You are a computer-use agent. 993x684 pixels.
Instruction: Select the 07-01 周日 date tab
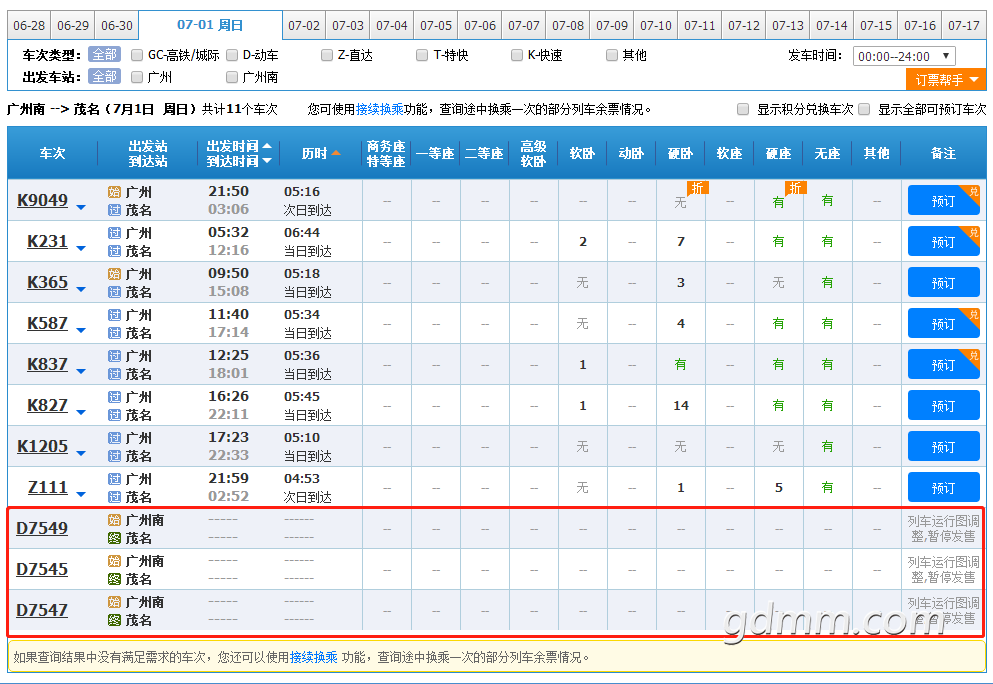[210, 25]
